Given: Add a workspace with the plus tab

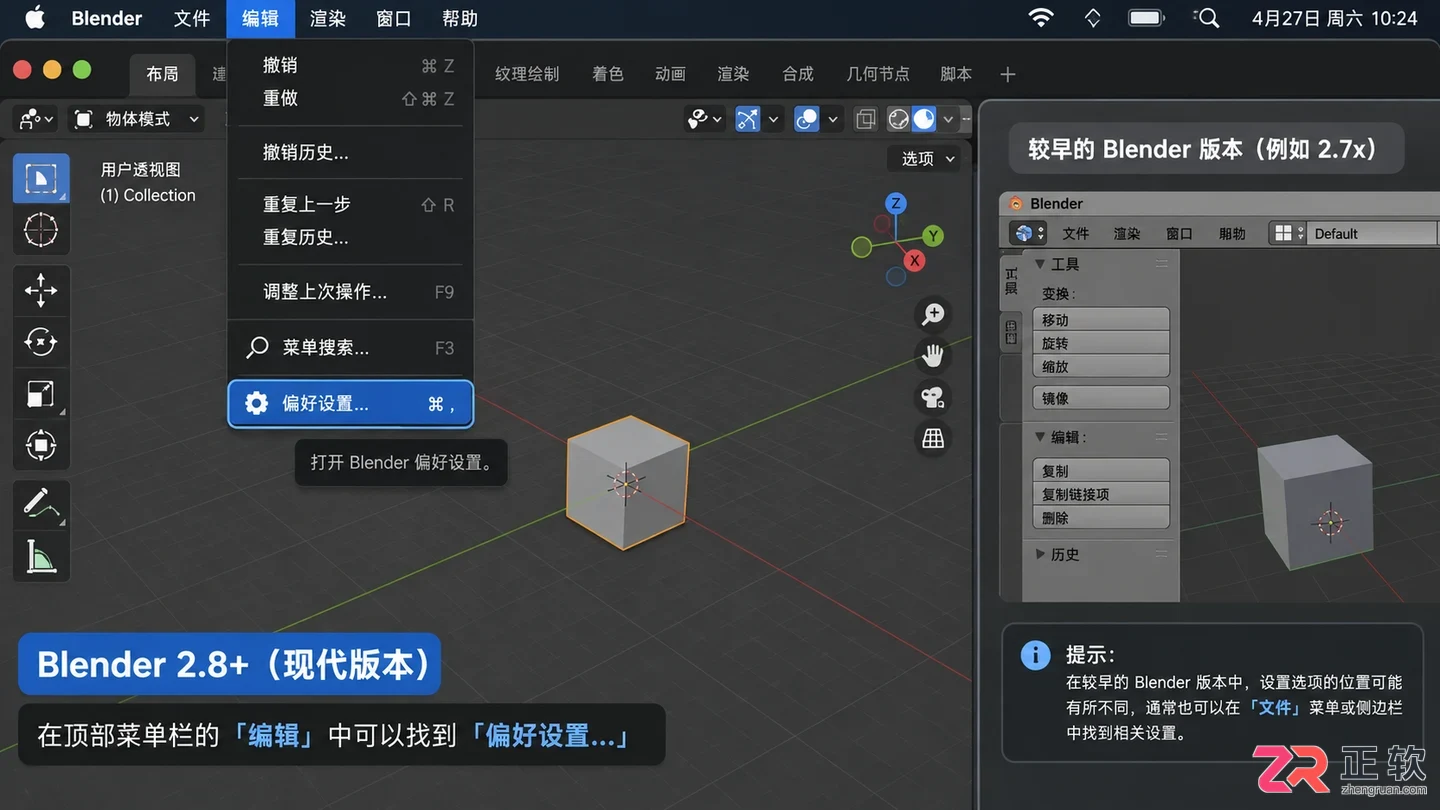Looking at the screenshot, I should point(1008,74).
